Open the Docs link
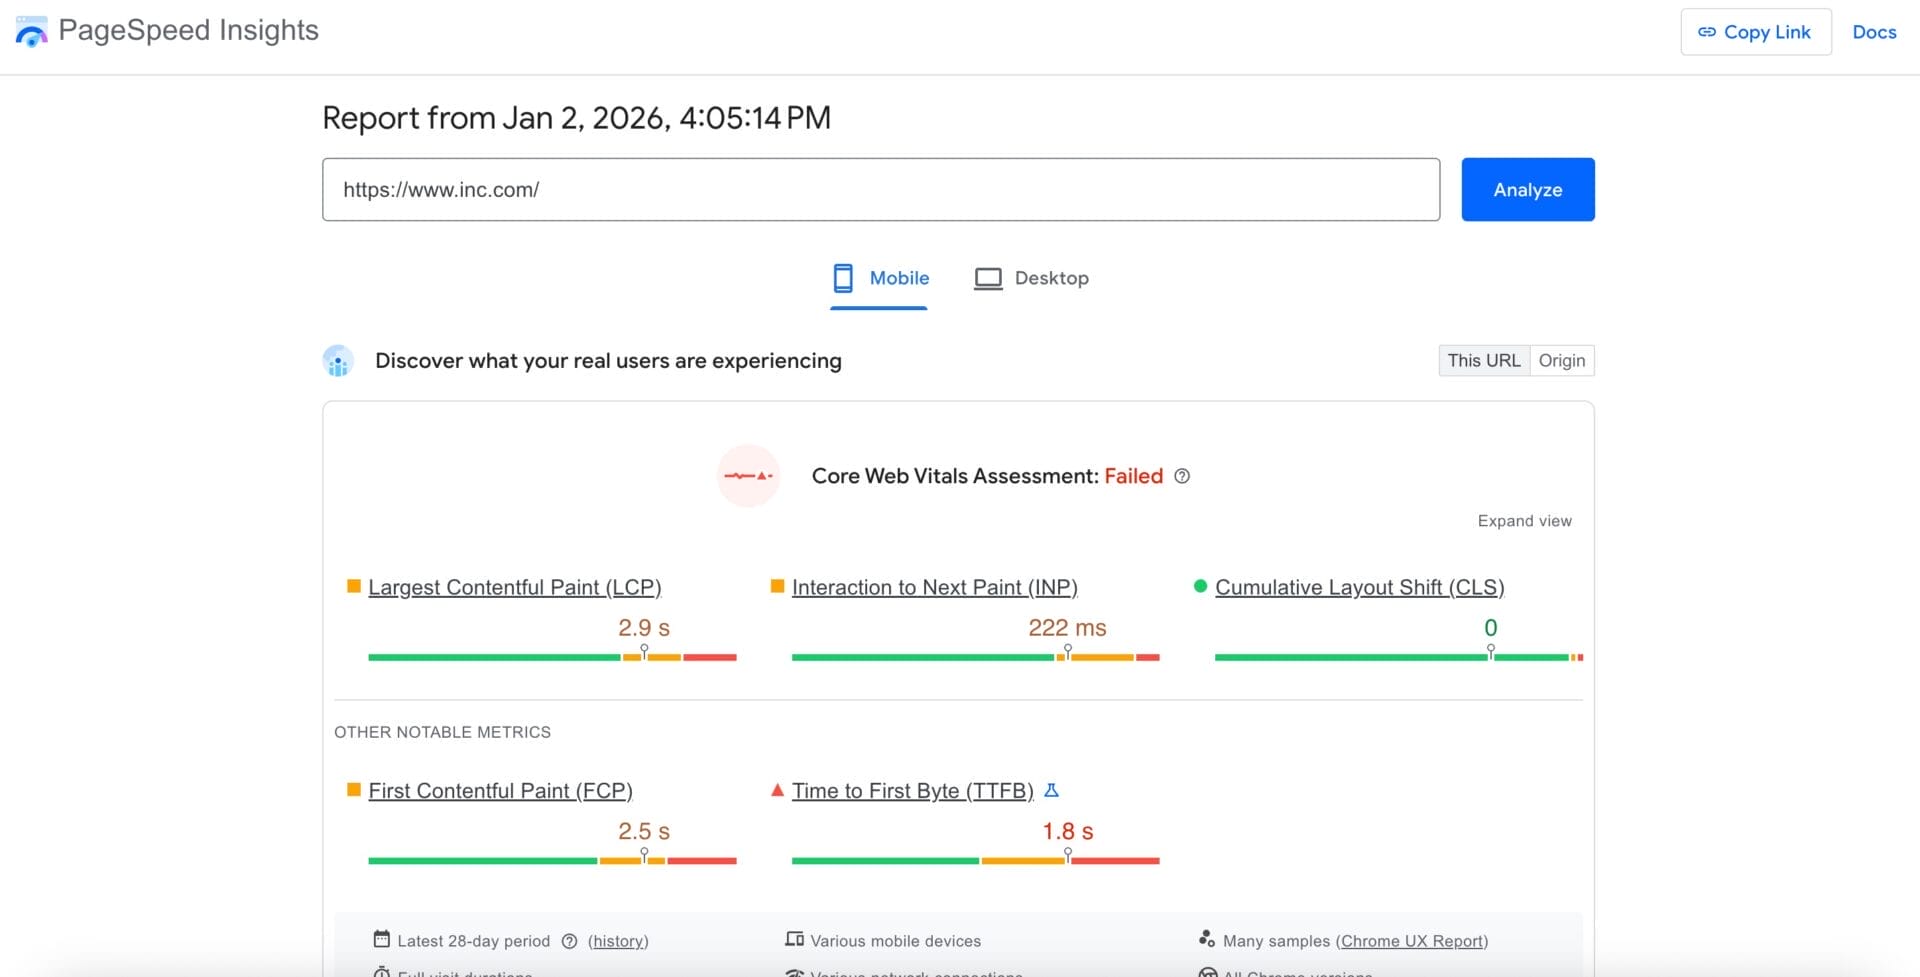This screenshot has width=1920, height=977. (x=1874, y=32)
